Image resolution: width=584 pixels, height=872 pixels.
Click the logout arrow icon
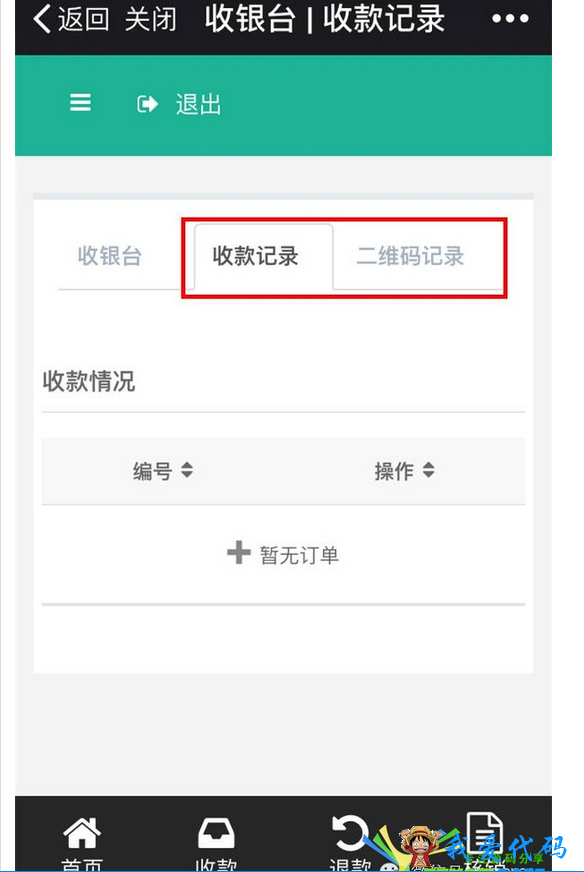147,104
